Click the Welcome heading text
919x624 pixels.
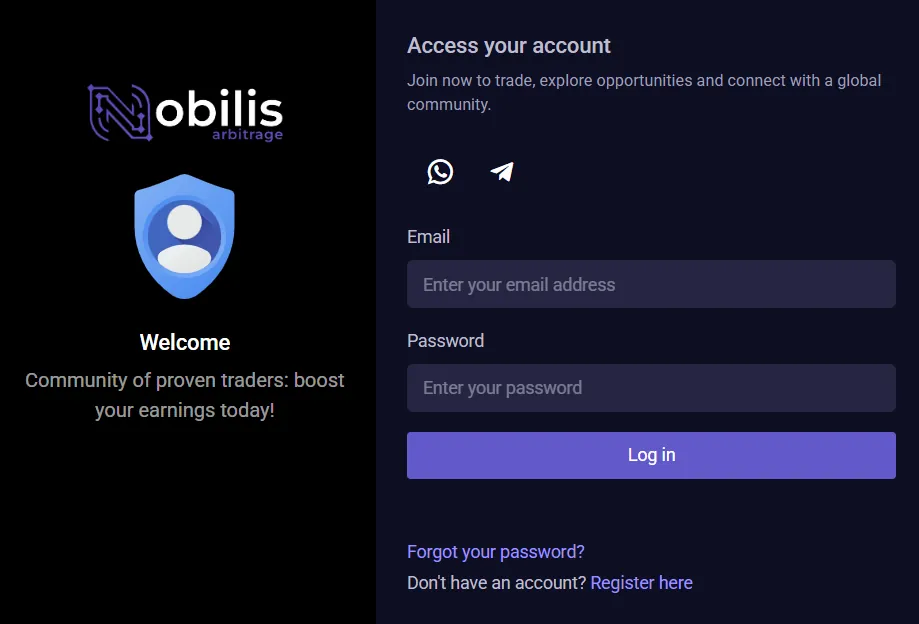(184, 342)
